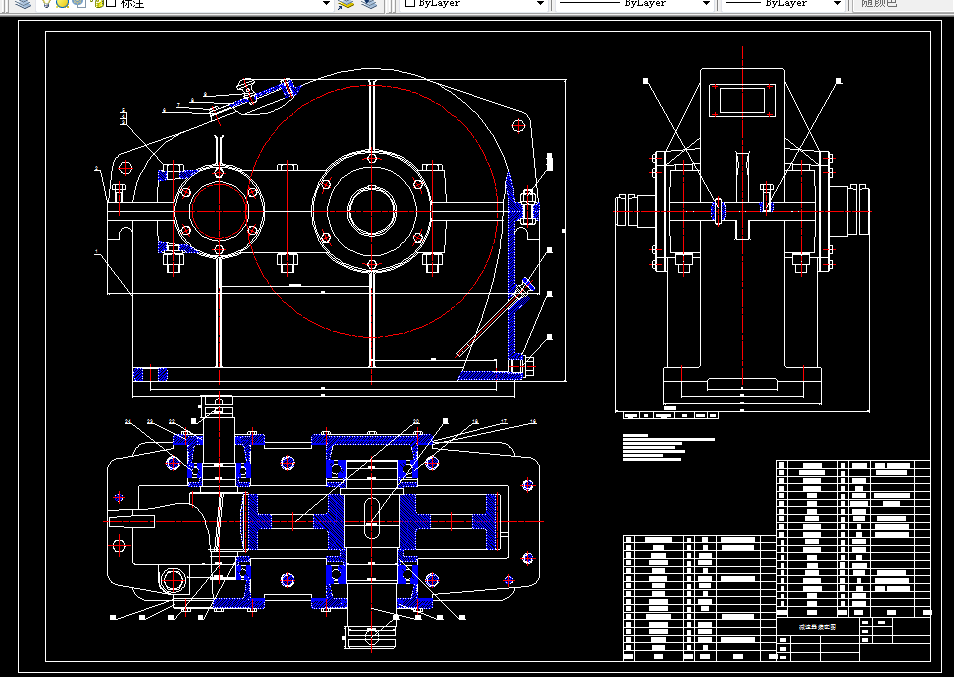Click the Layer Previous icon
954x677 pixels.
369,4
